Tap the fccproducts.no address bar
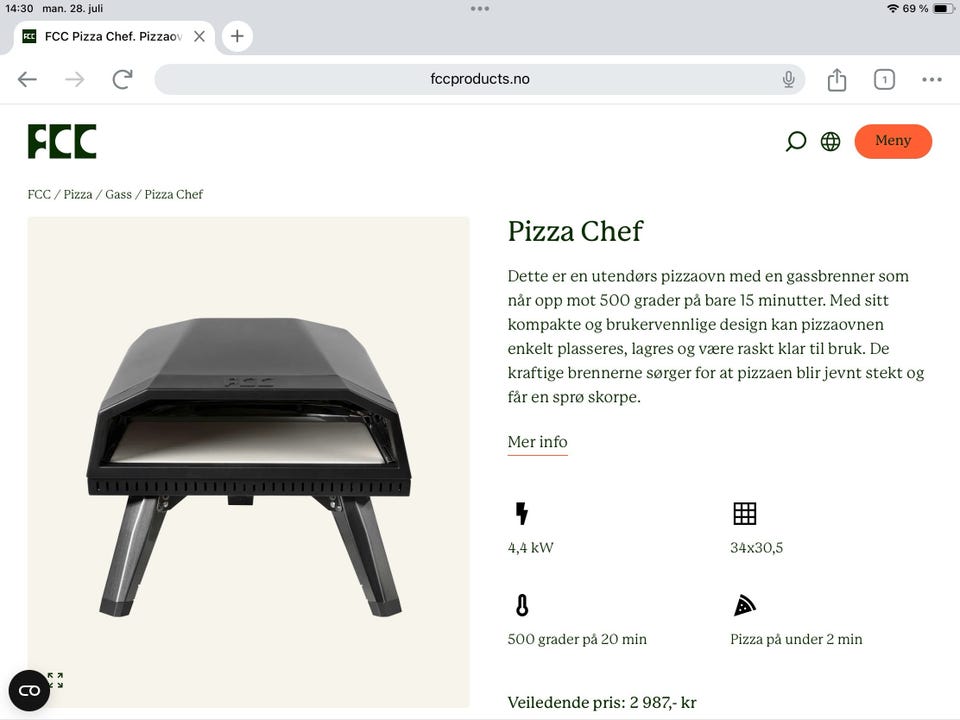Screen dimensions: 960x720 (479, 80)
